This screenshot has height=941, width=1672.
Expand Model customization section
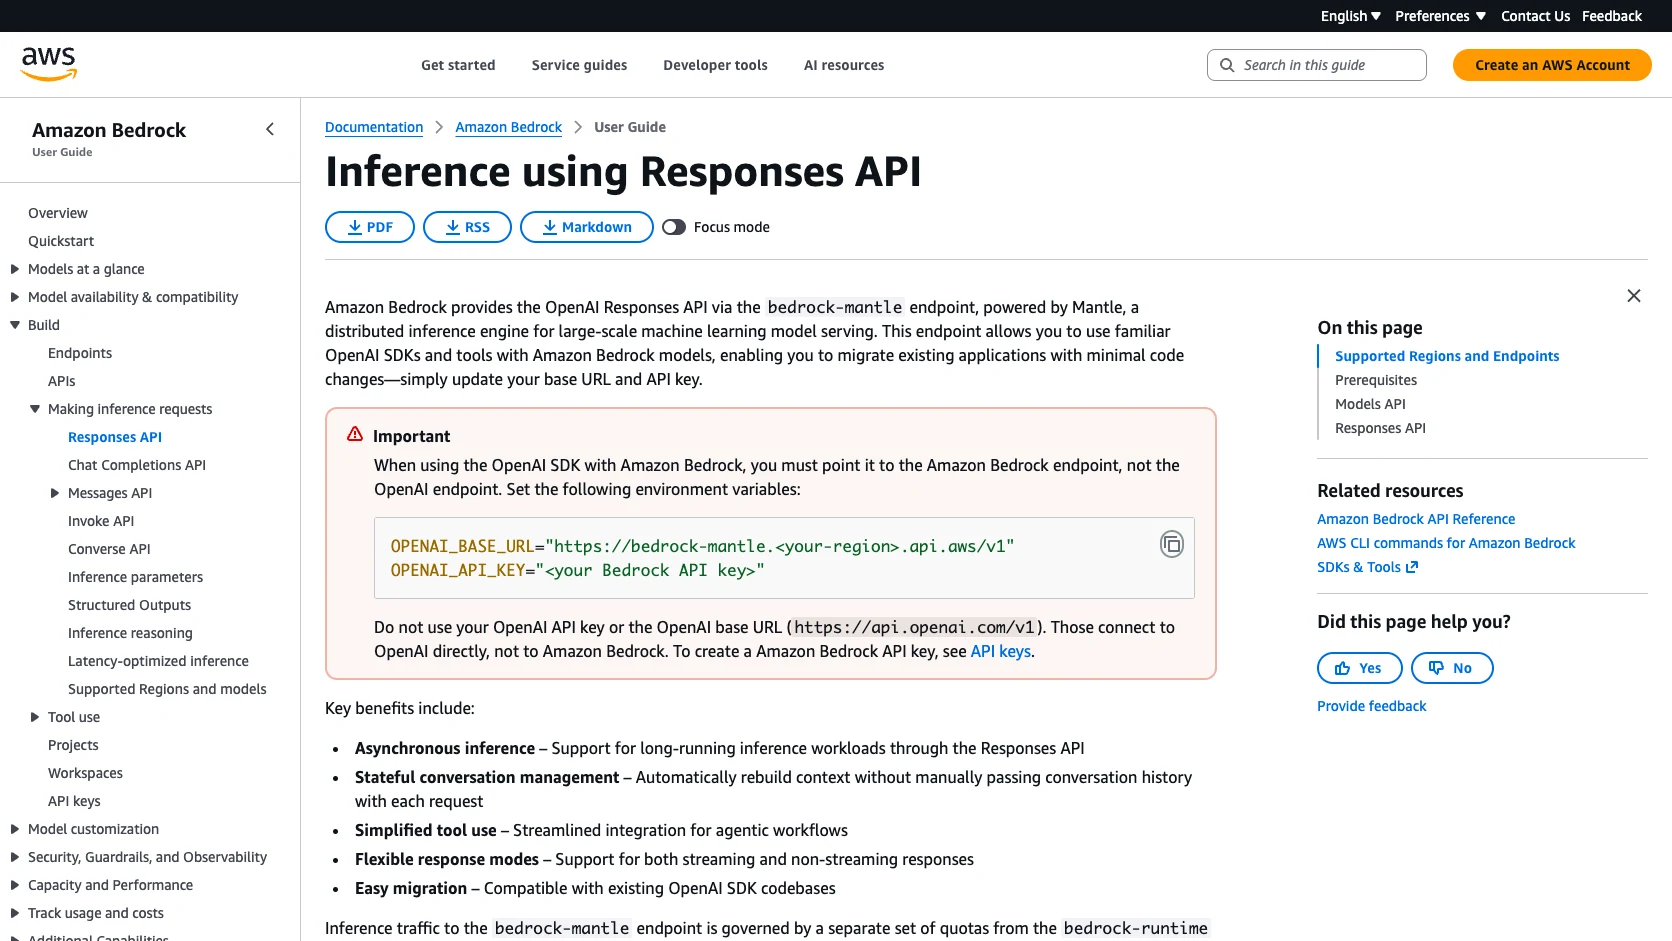(15, 829)
